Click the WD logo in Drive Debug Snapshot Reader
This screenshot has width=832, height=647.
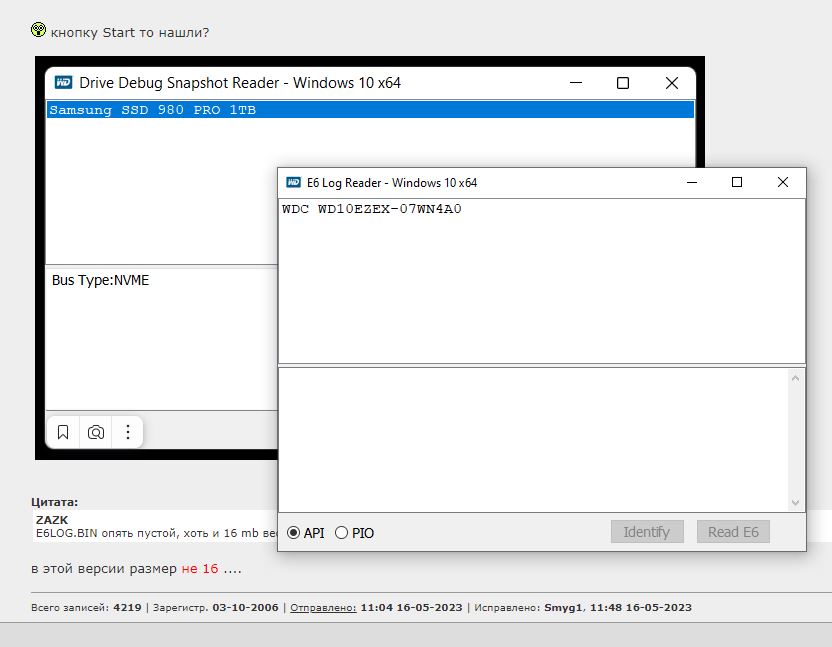63,82
